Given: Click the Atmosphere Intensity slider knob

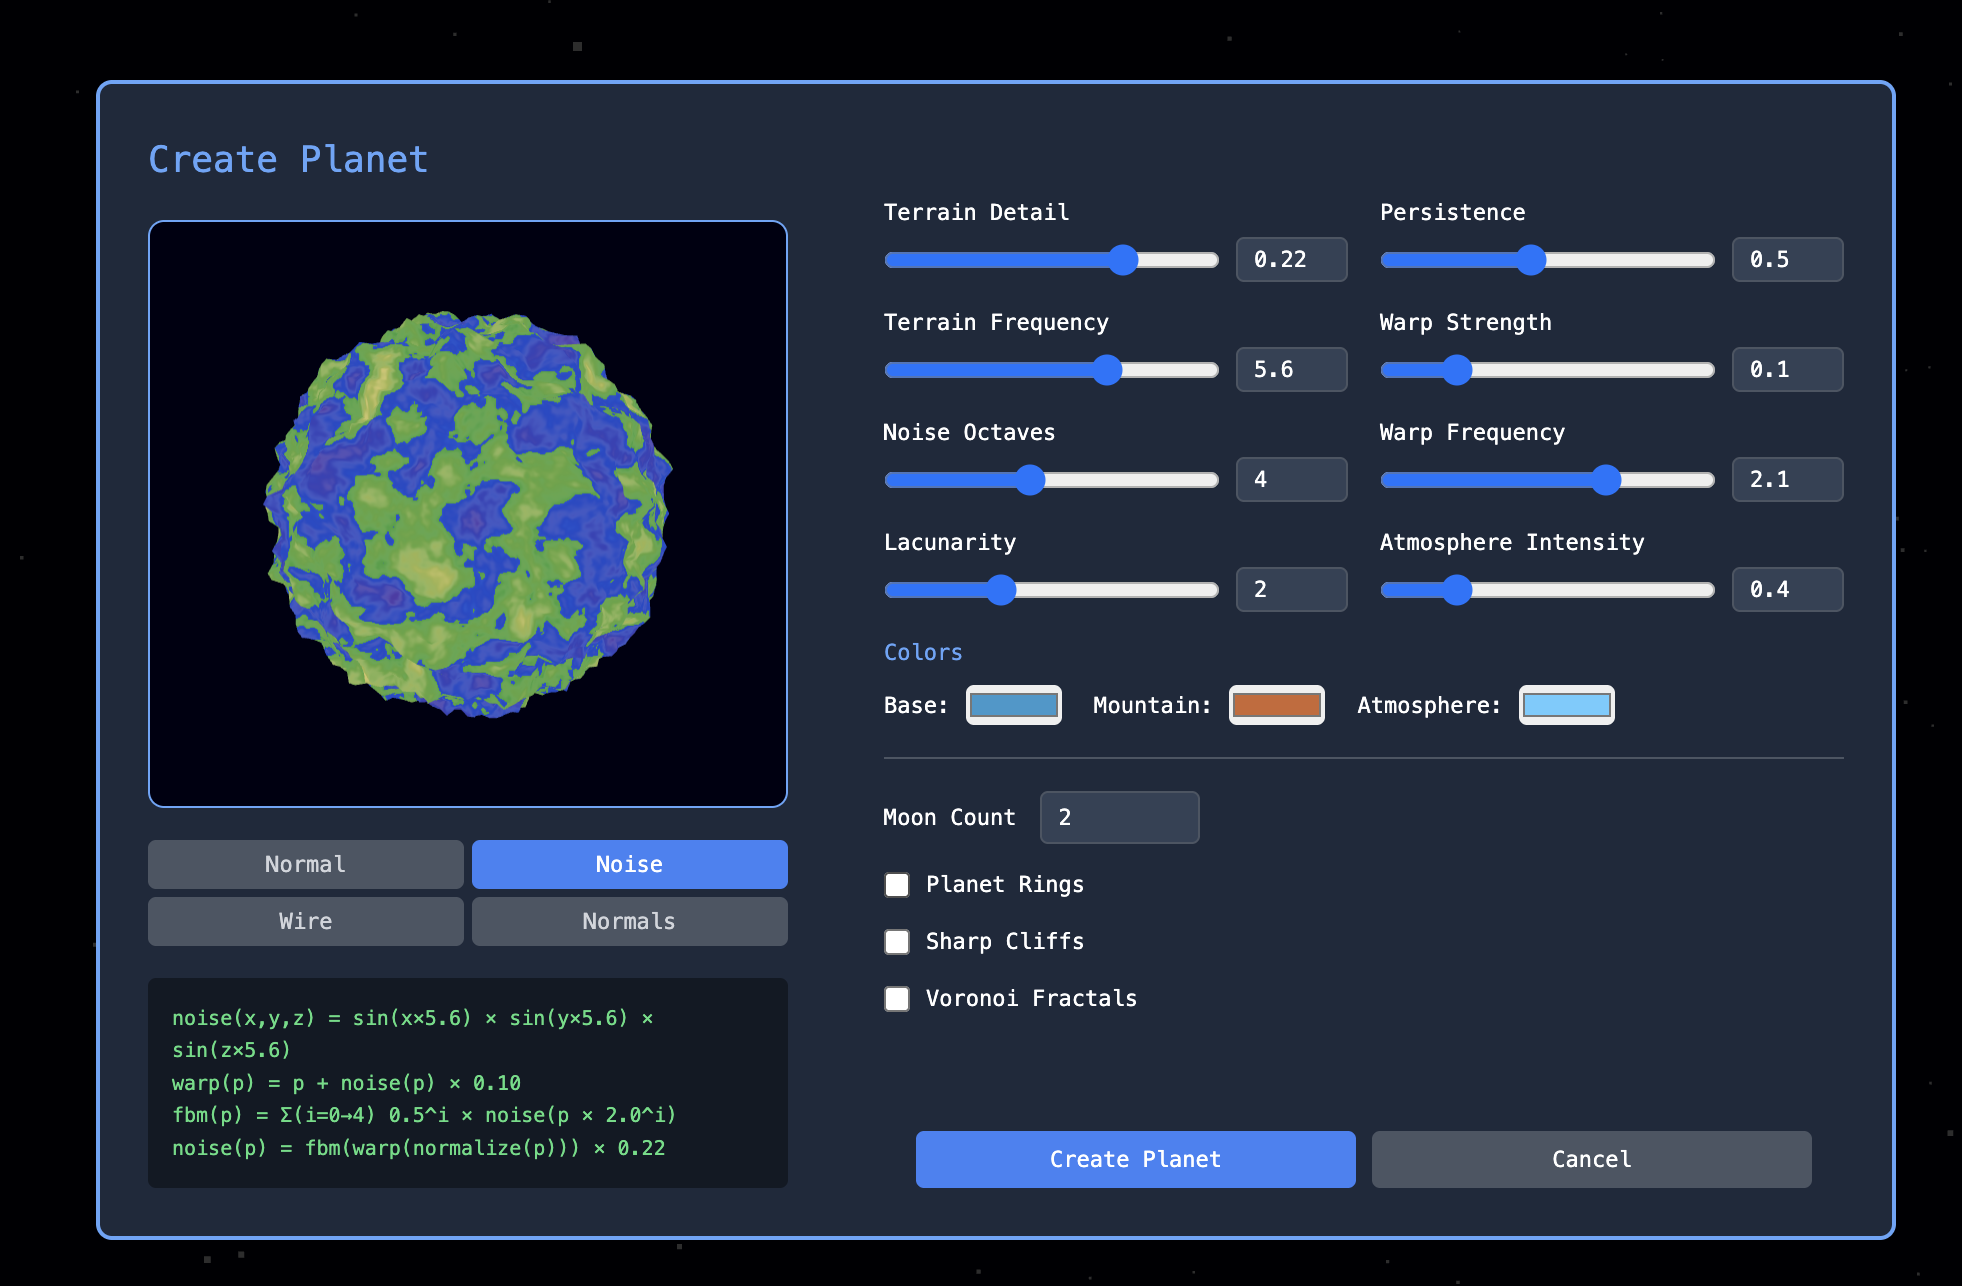Looking at the screenshot, I should pos(1457,590).
